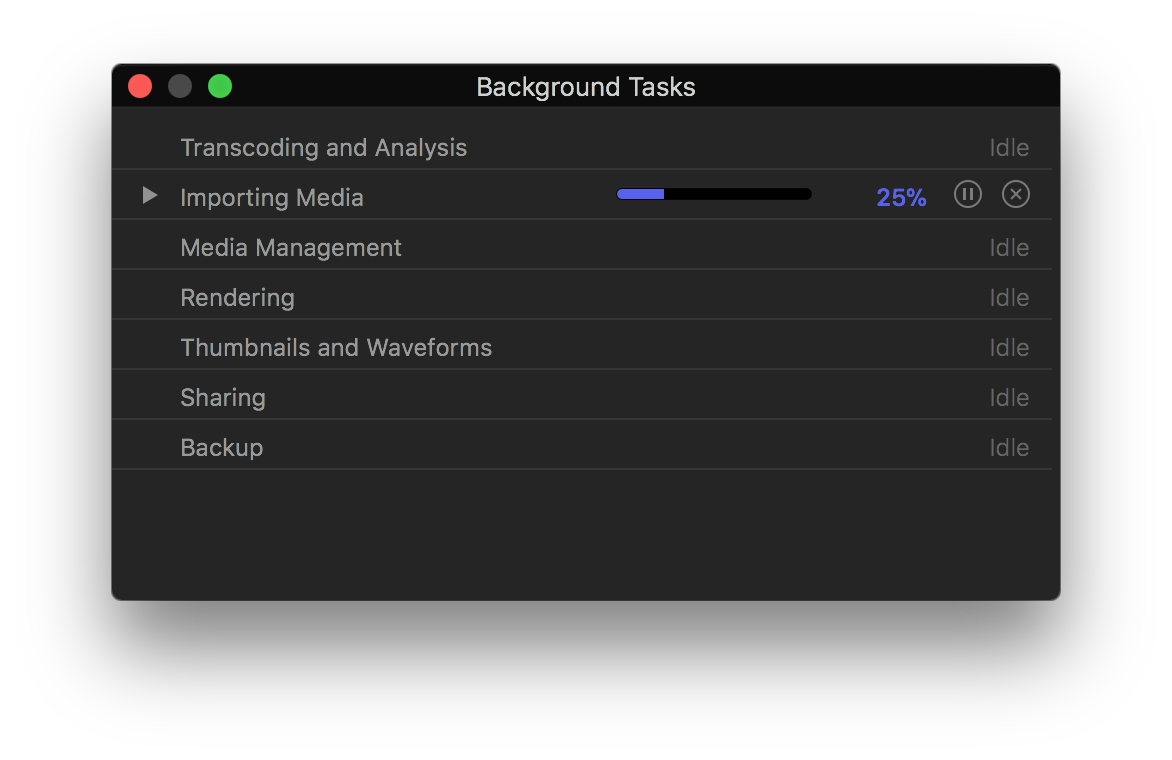Expand the Importing Media disclosure triangle

tap(150, 196)
